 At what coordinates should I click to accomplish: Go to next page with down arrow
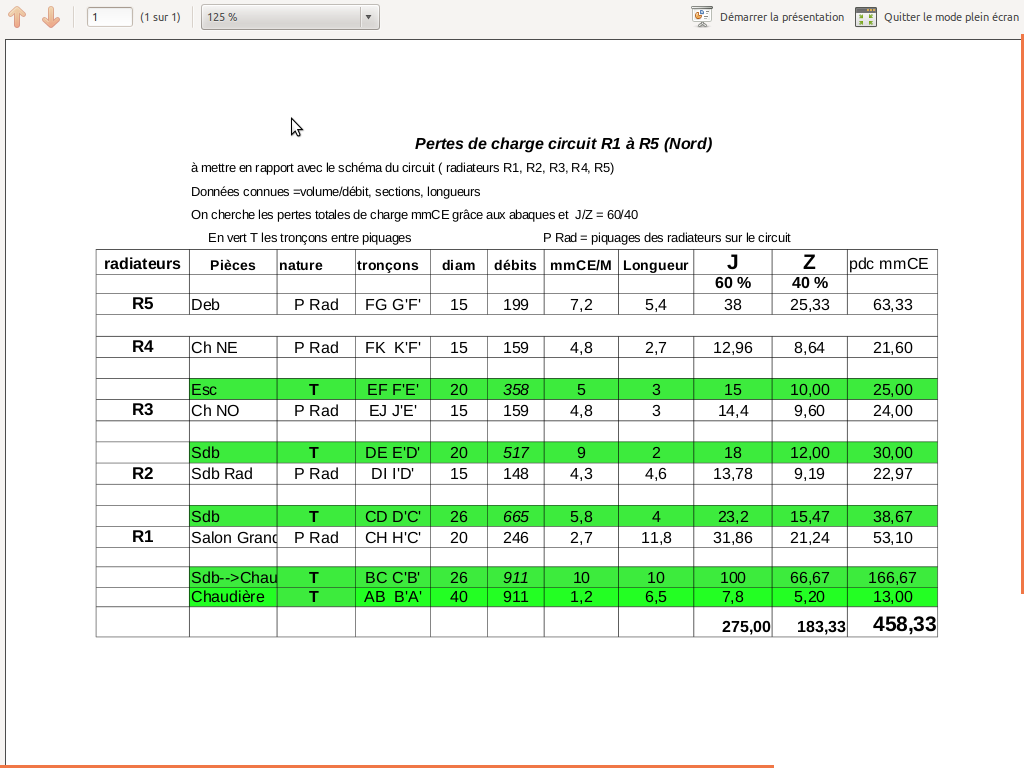(51, 17)
